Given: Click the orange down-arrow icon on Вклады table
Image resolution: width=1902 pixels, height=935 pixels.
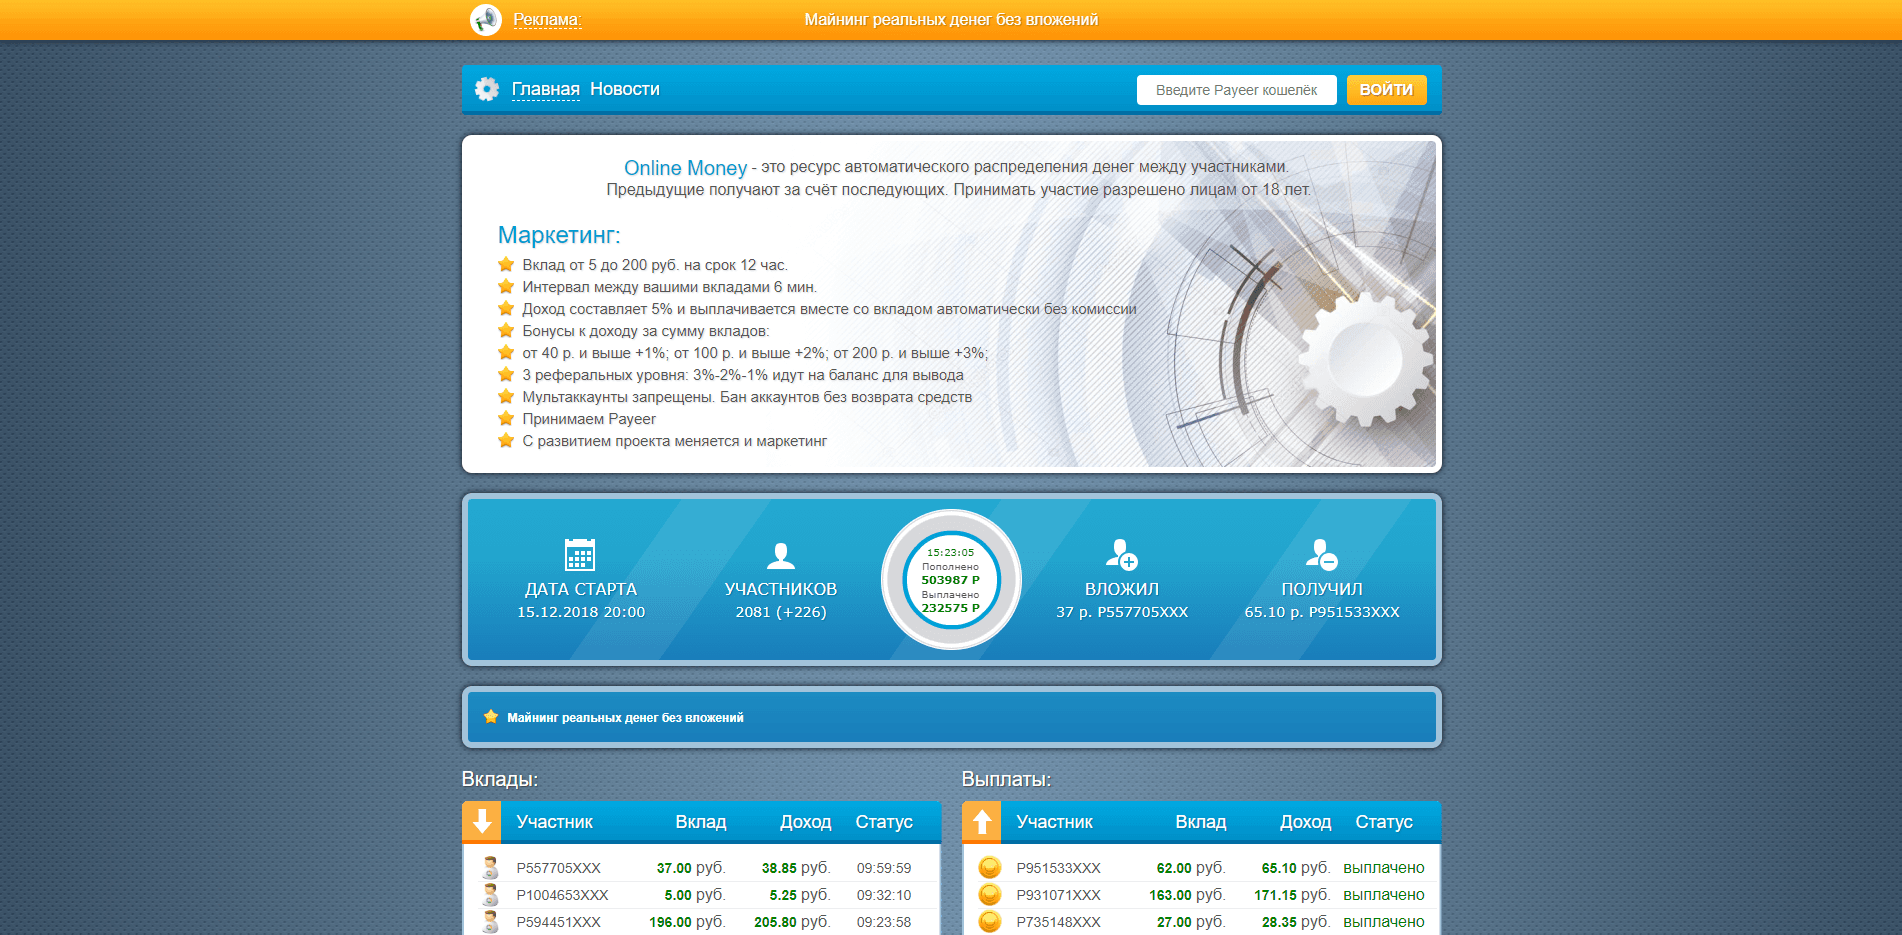Looking at the screenshot, I should pyautogui.click(x=482, y=822).
